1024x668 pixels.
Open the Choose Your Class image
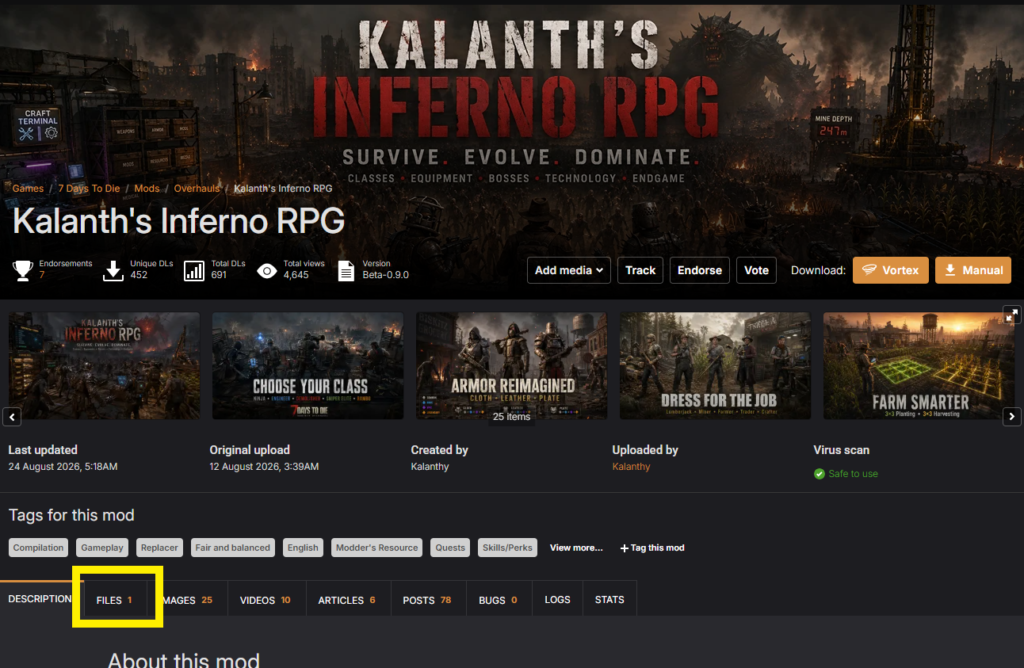[308, 366]
